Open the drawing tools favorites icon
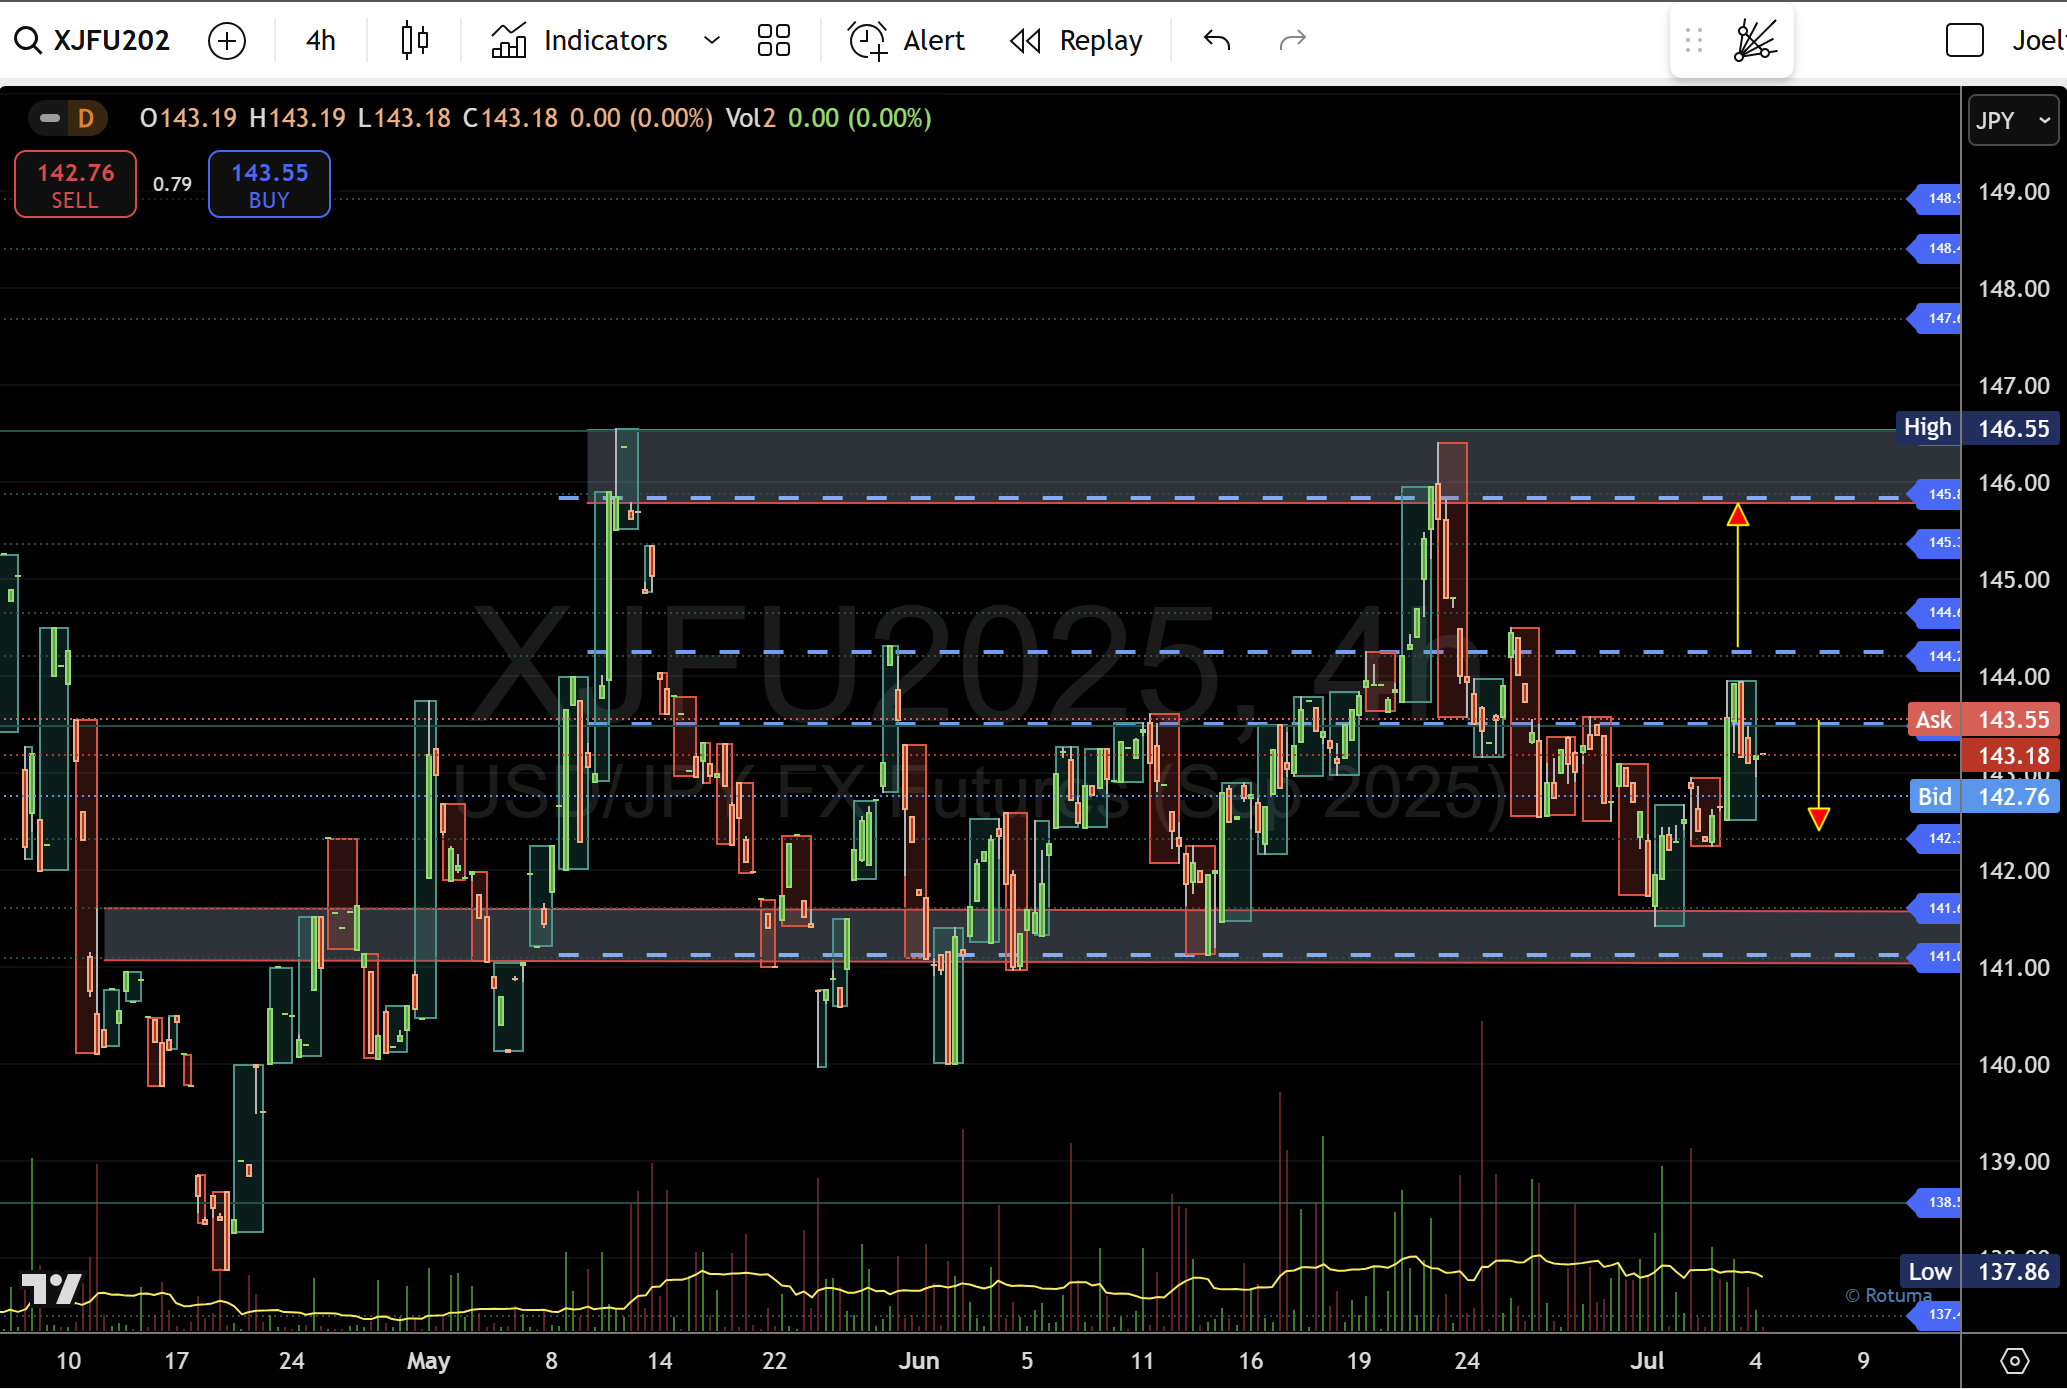The height and width of the screenshot is (1389, 2067). point(1755,41)
